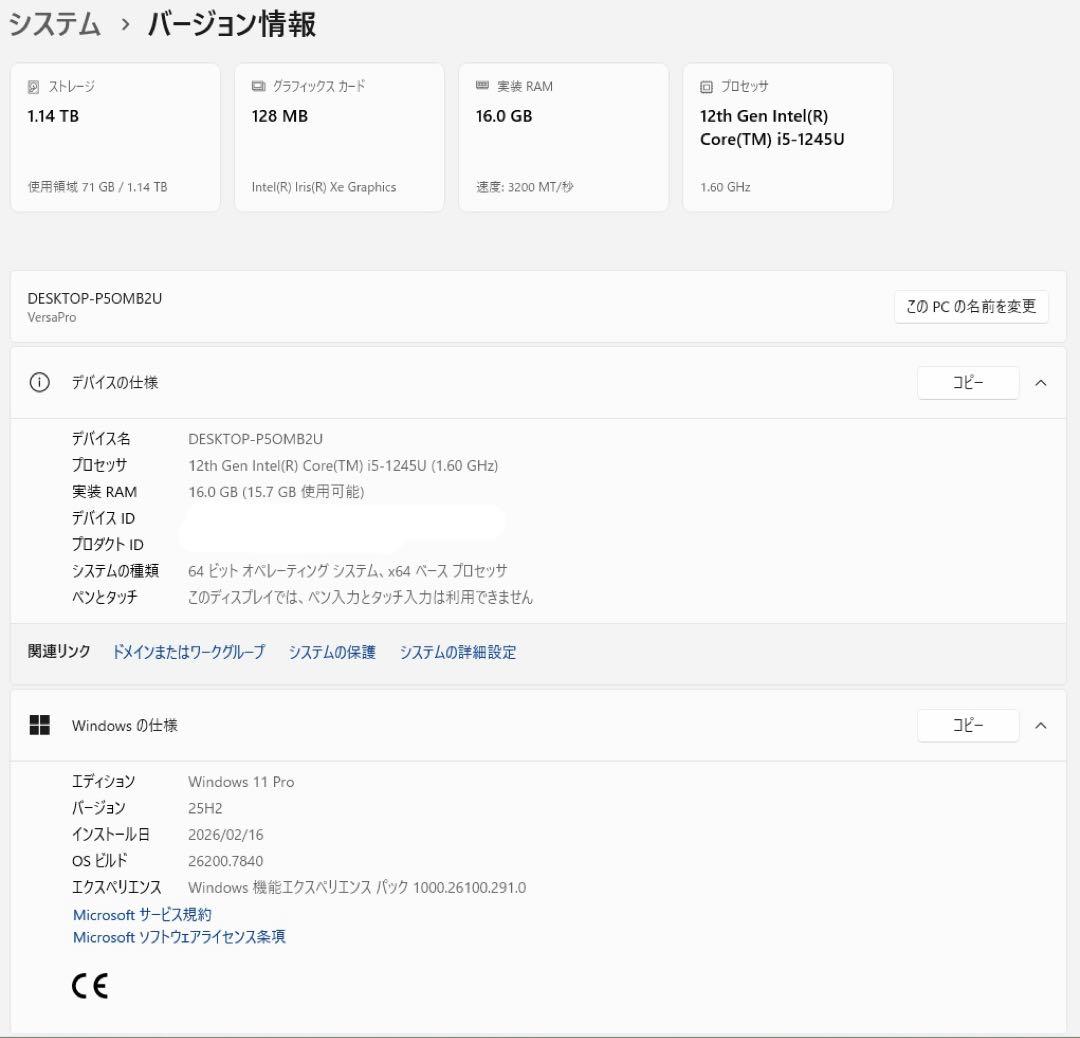Click the 関連リンク label
This screenshot has width=1080, height=1038.
pos(59,651)
